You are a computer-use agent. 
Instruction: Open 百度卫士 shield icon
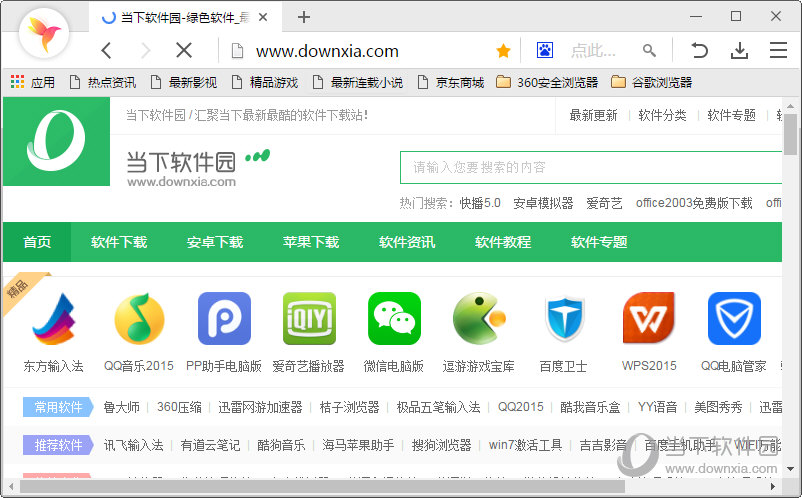coord(564,319)
